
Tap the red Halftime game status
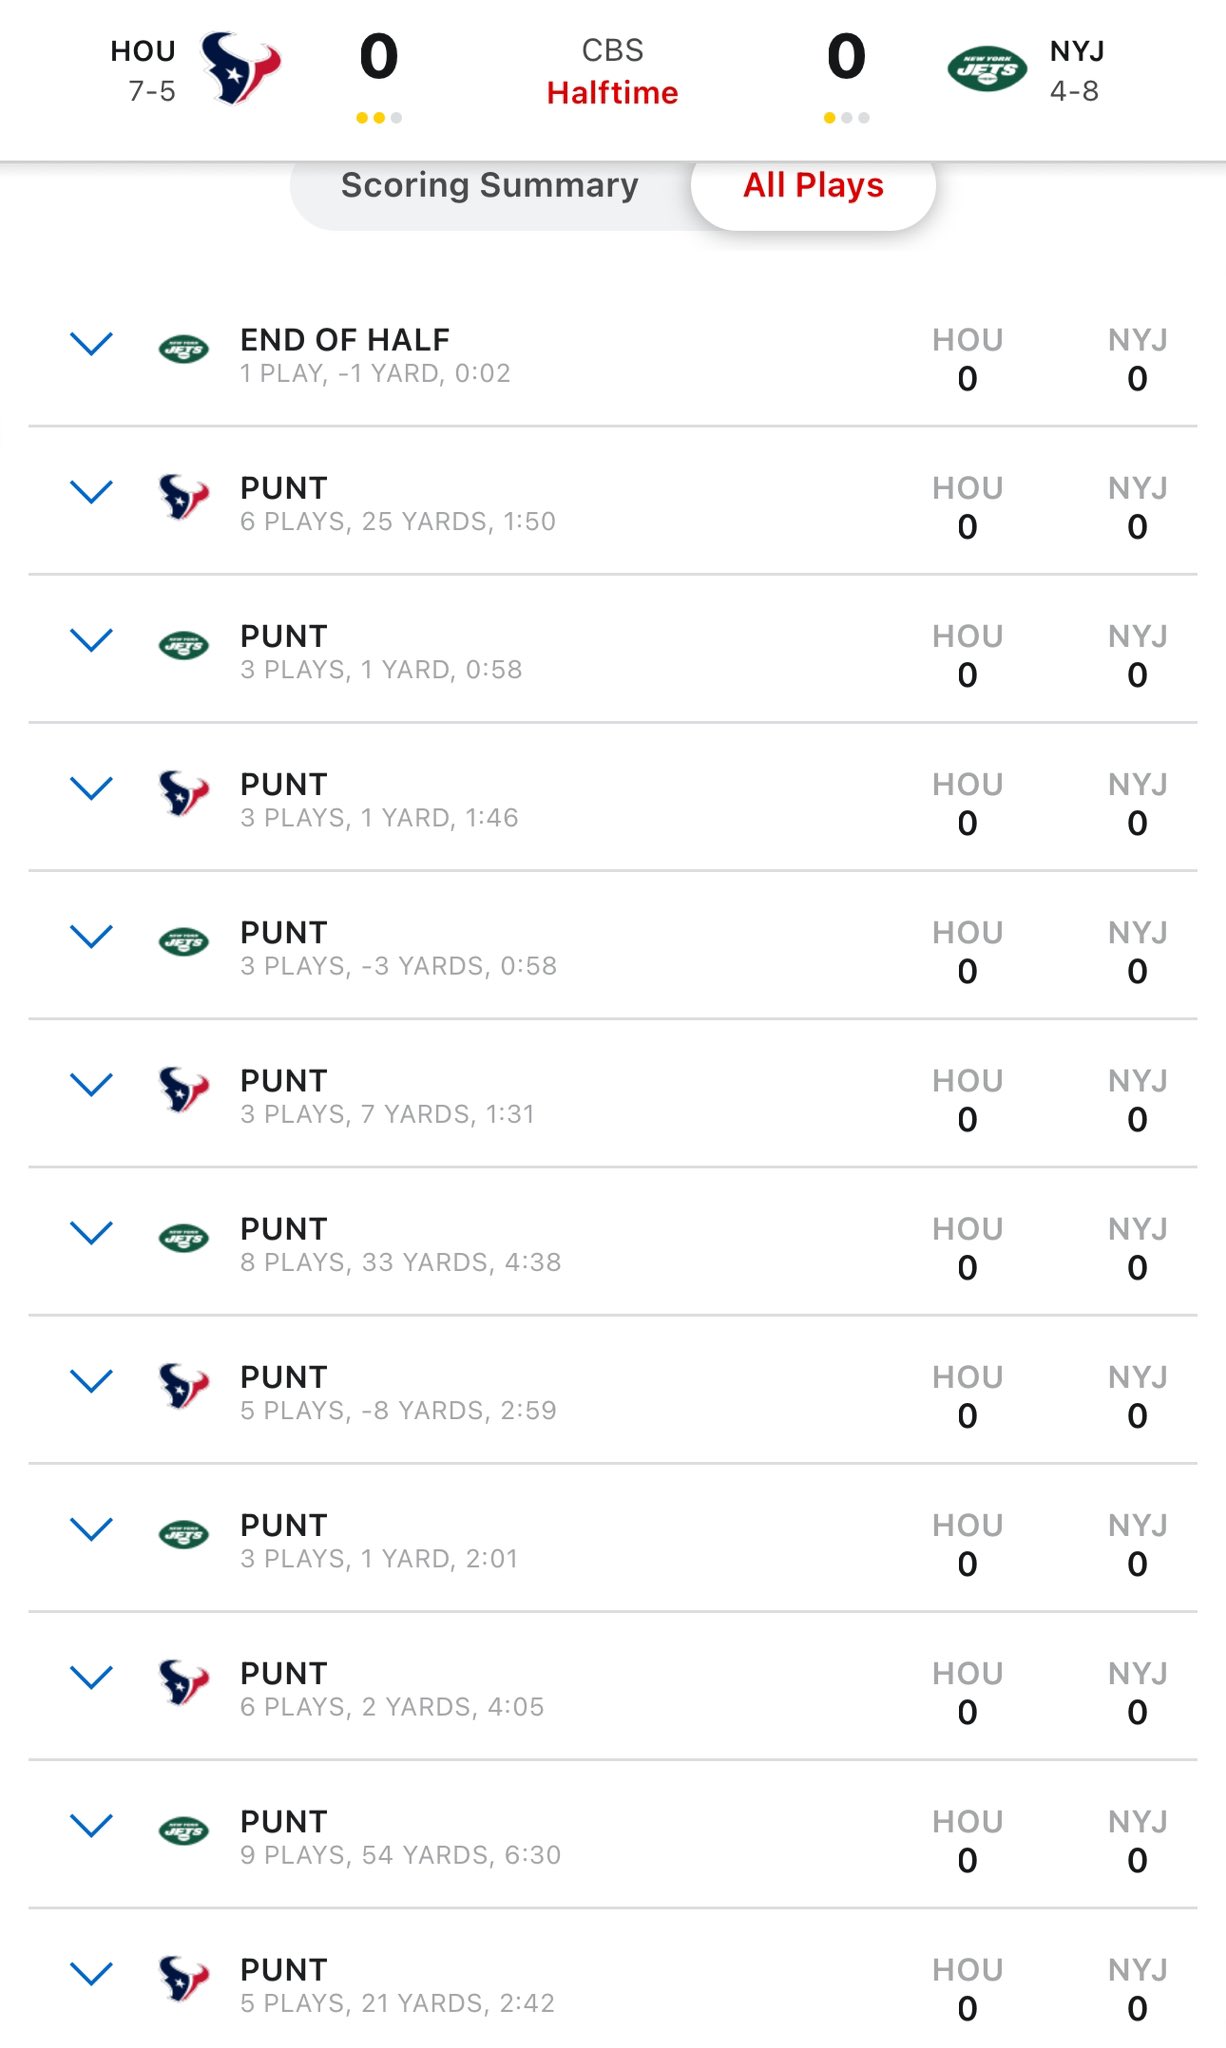(613, 93)
